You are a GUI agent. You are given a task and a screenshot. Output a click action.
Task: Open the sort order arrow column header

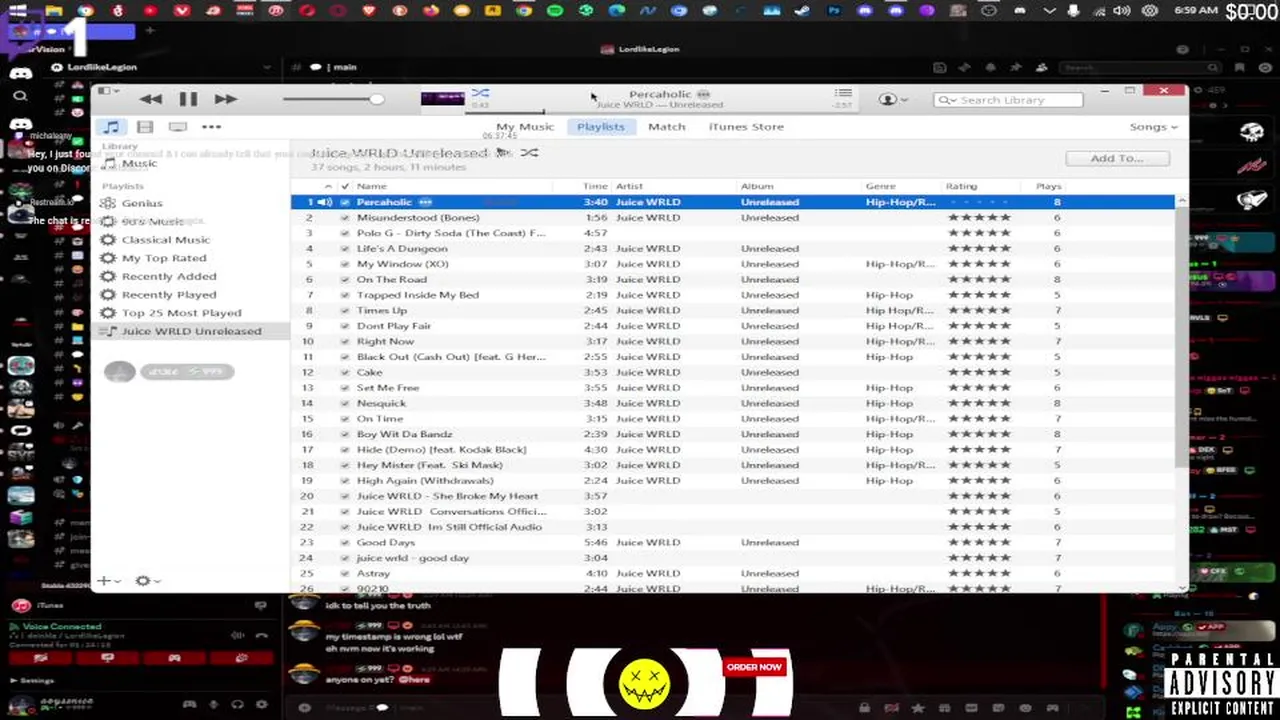pyautogui.click(x=328, y=186)
